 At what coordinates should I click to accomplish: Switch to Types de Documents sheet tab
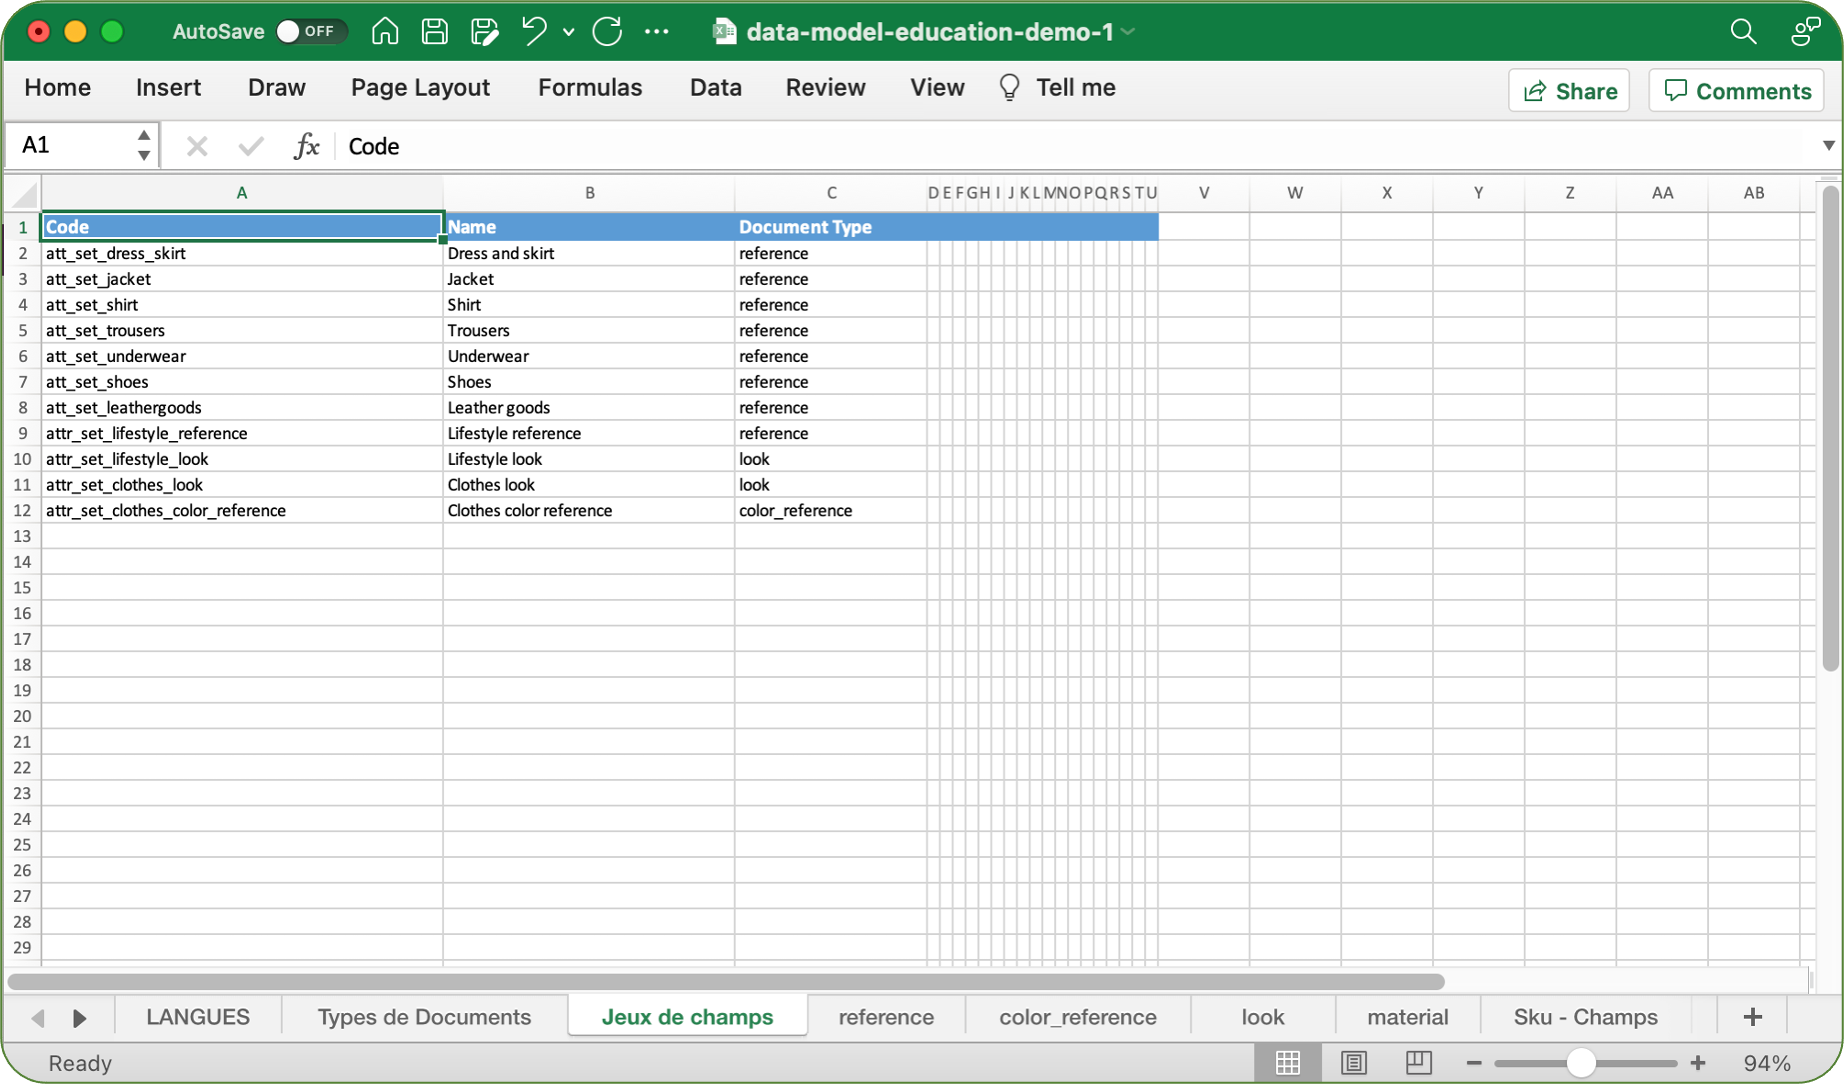point(424,1017)
